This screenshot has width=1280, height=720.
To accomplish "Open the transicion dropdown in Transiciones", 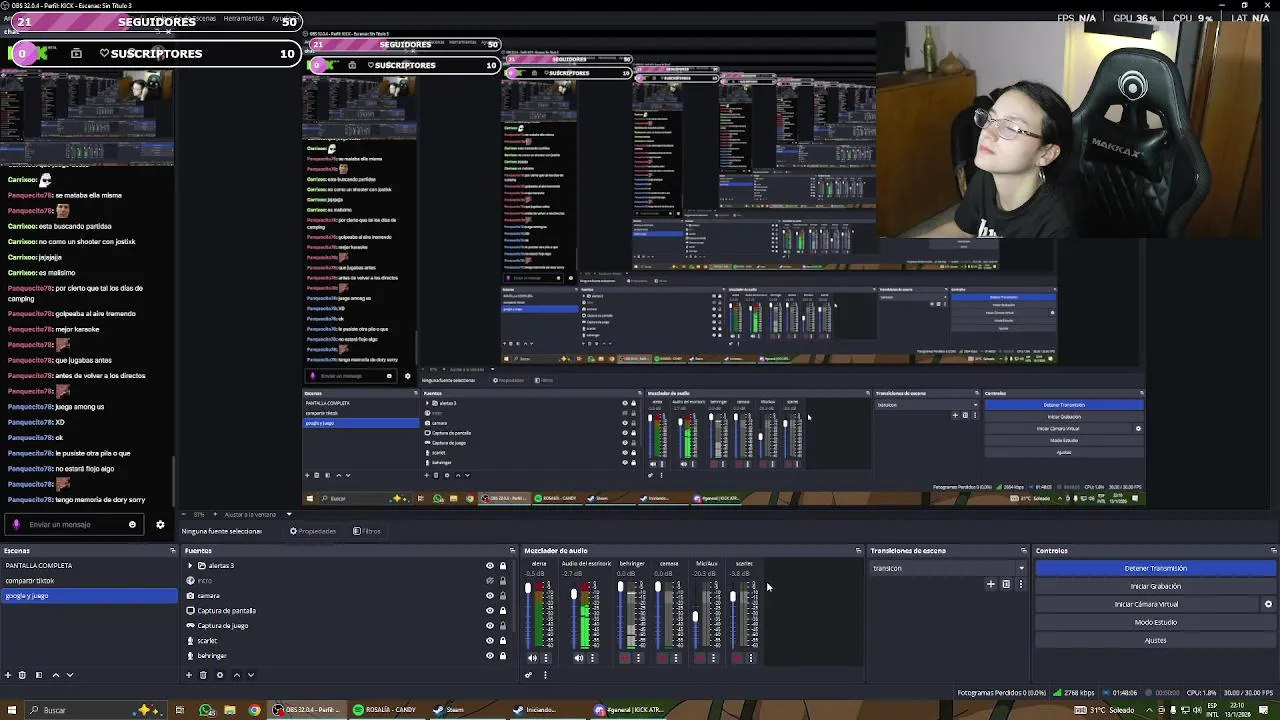I will (x=948, y=568).
